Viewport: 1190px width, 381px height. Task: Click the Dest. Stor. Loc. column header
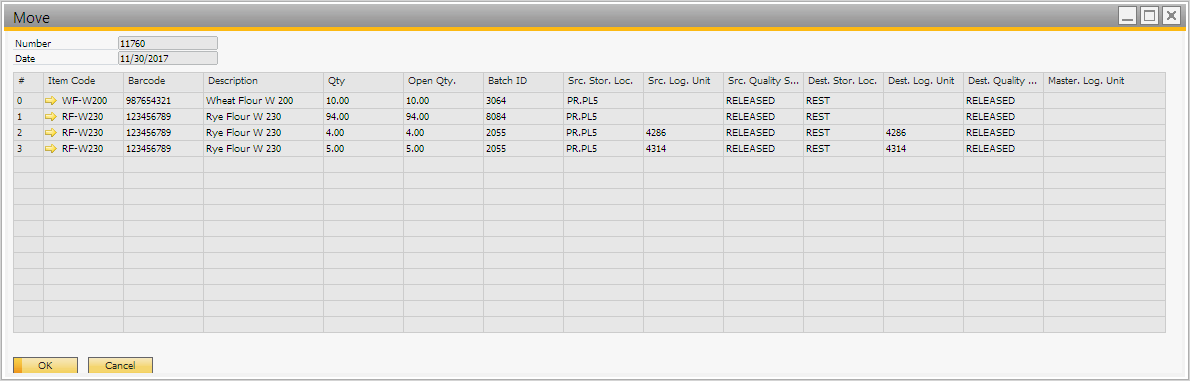click(x=843, y=81)
